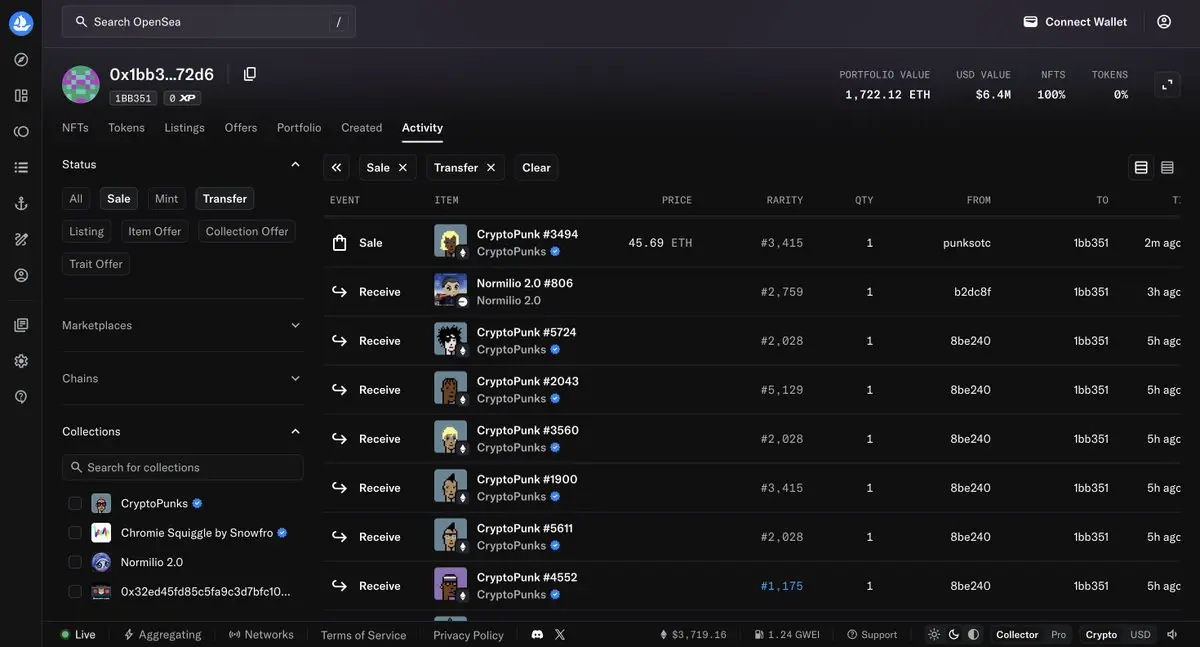
Task: Open the Privacy Policy link
Action: (x=468, y=635)
